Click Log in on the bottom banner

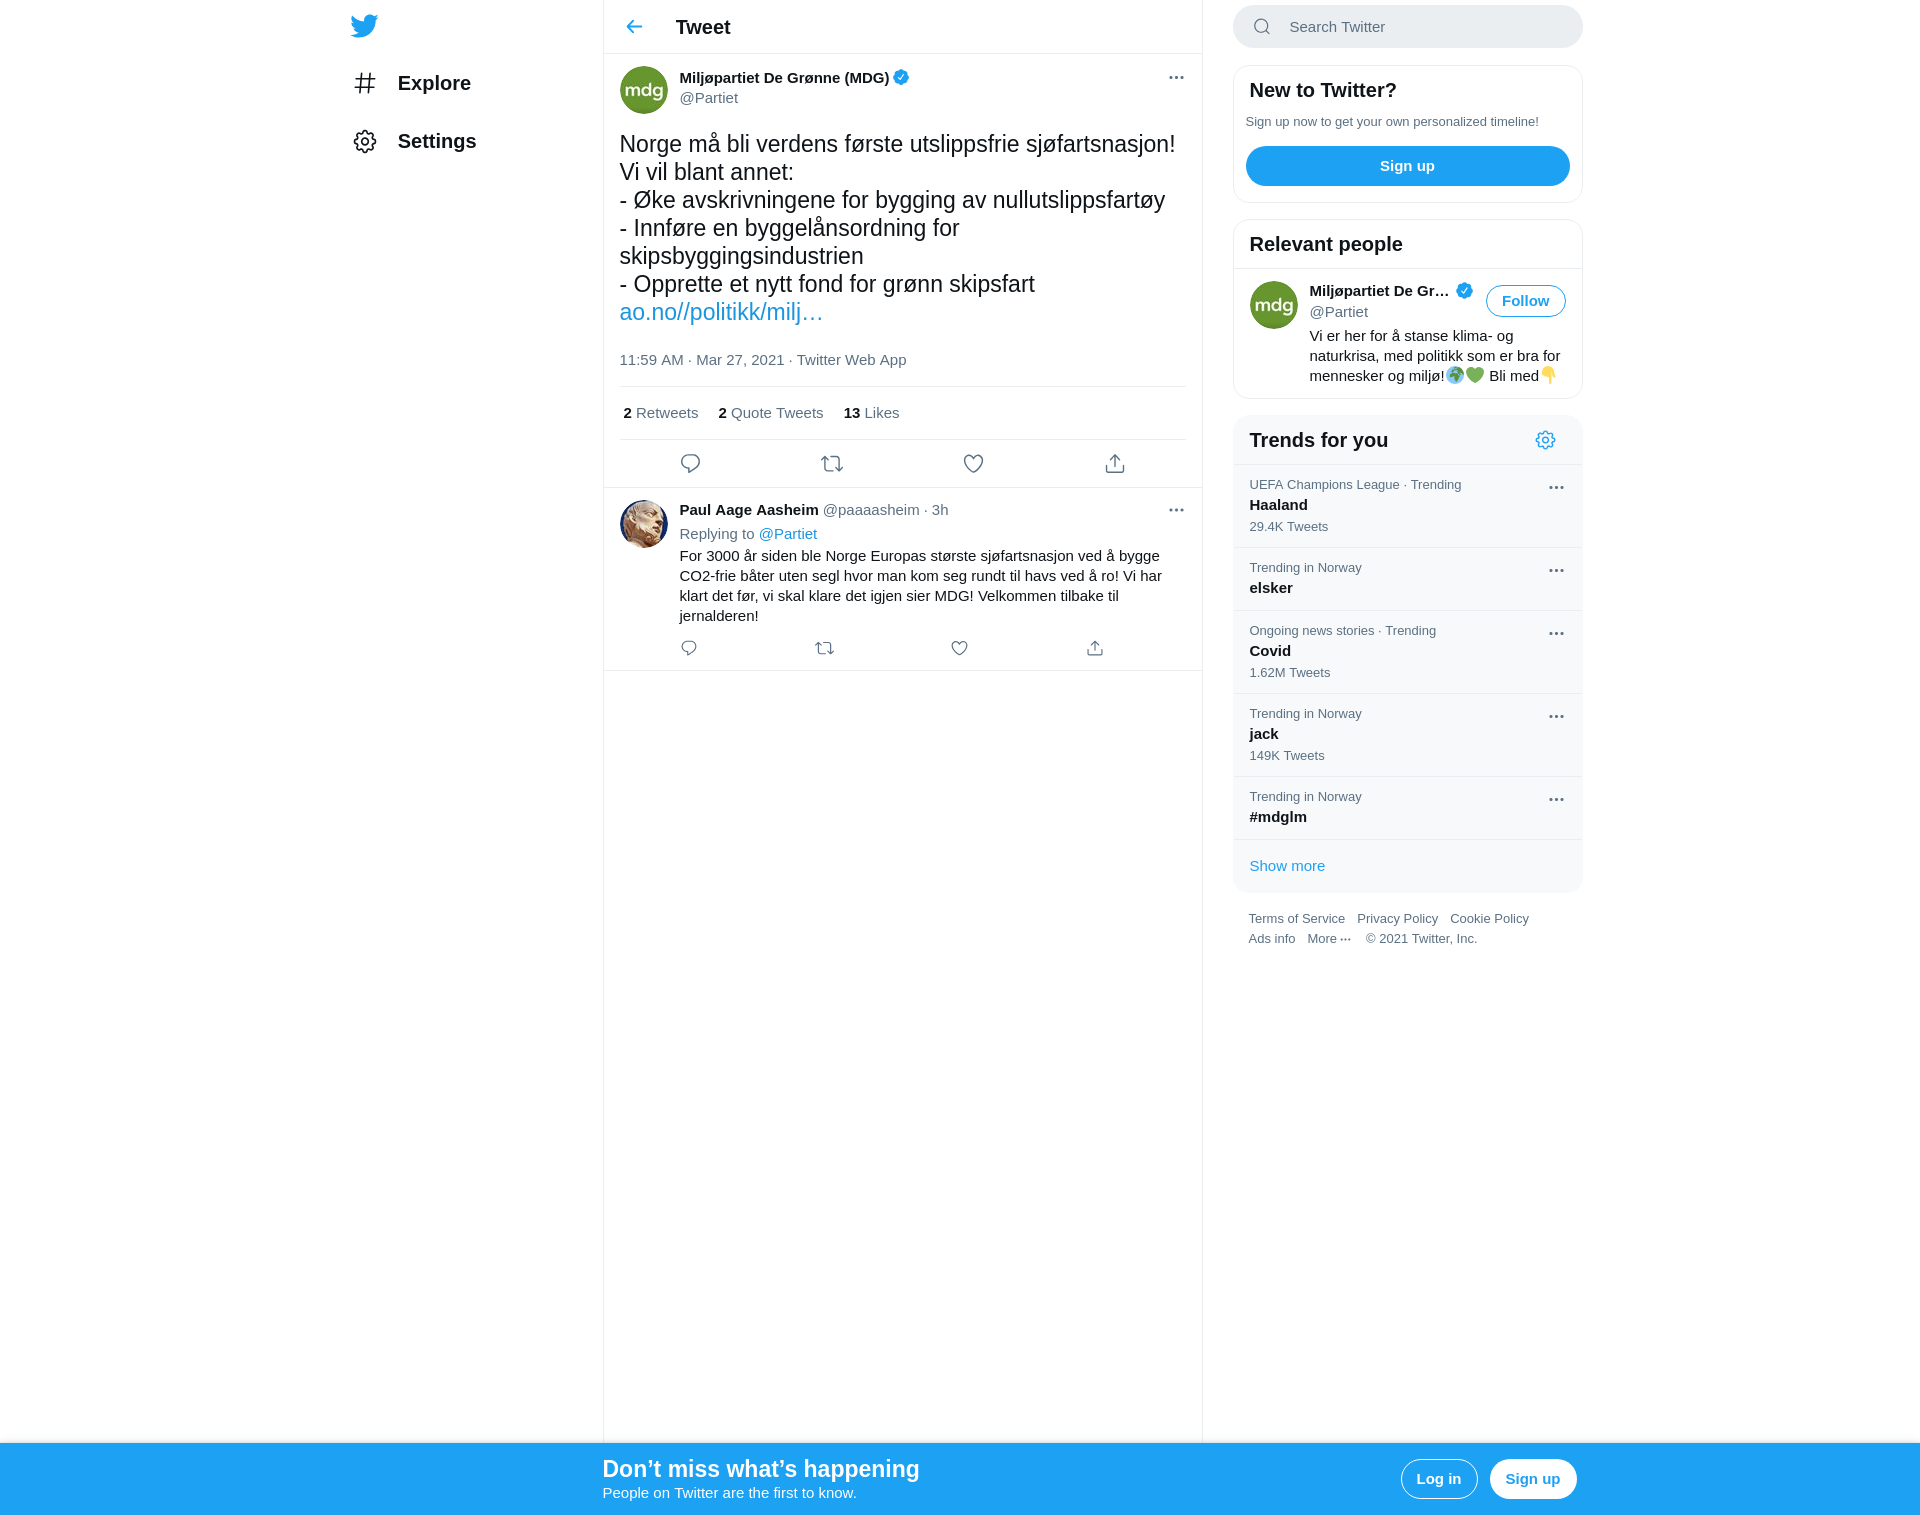pyautogui.click(x=1438, y=1479)
